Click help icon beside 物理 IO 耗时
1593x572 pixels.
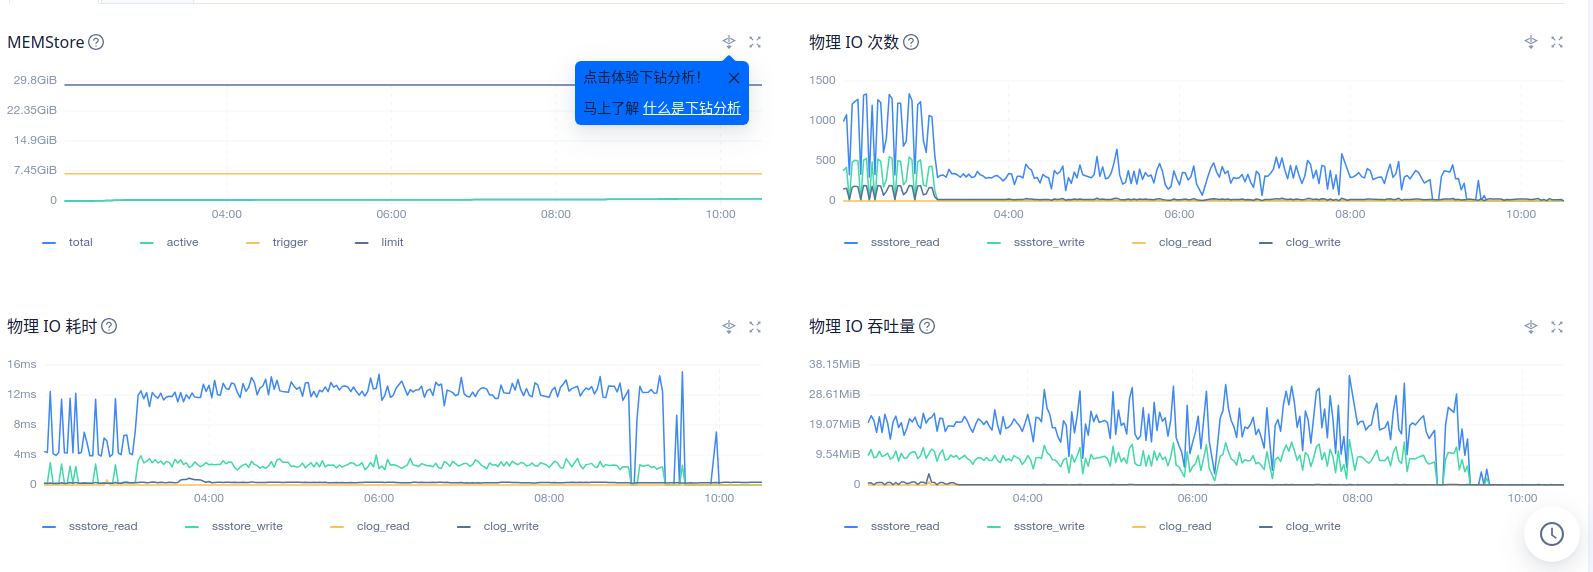click(110, 326)
